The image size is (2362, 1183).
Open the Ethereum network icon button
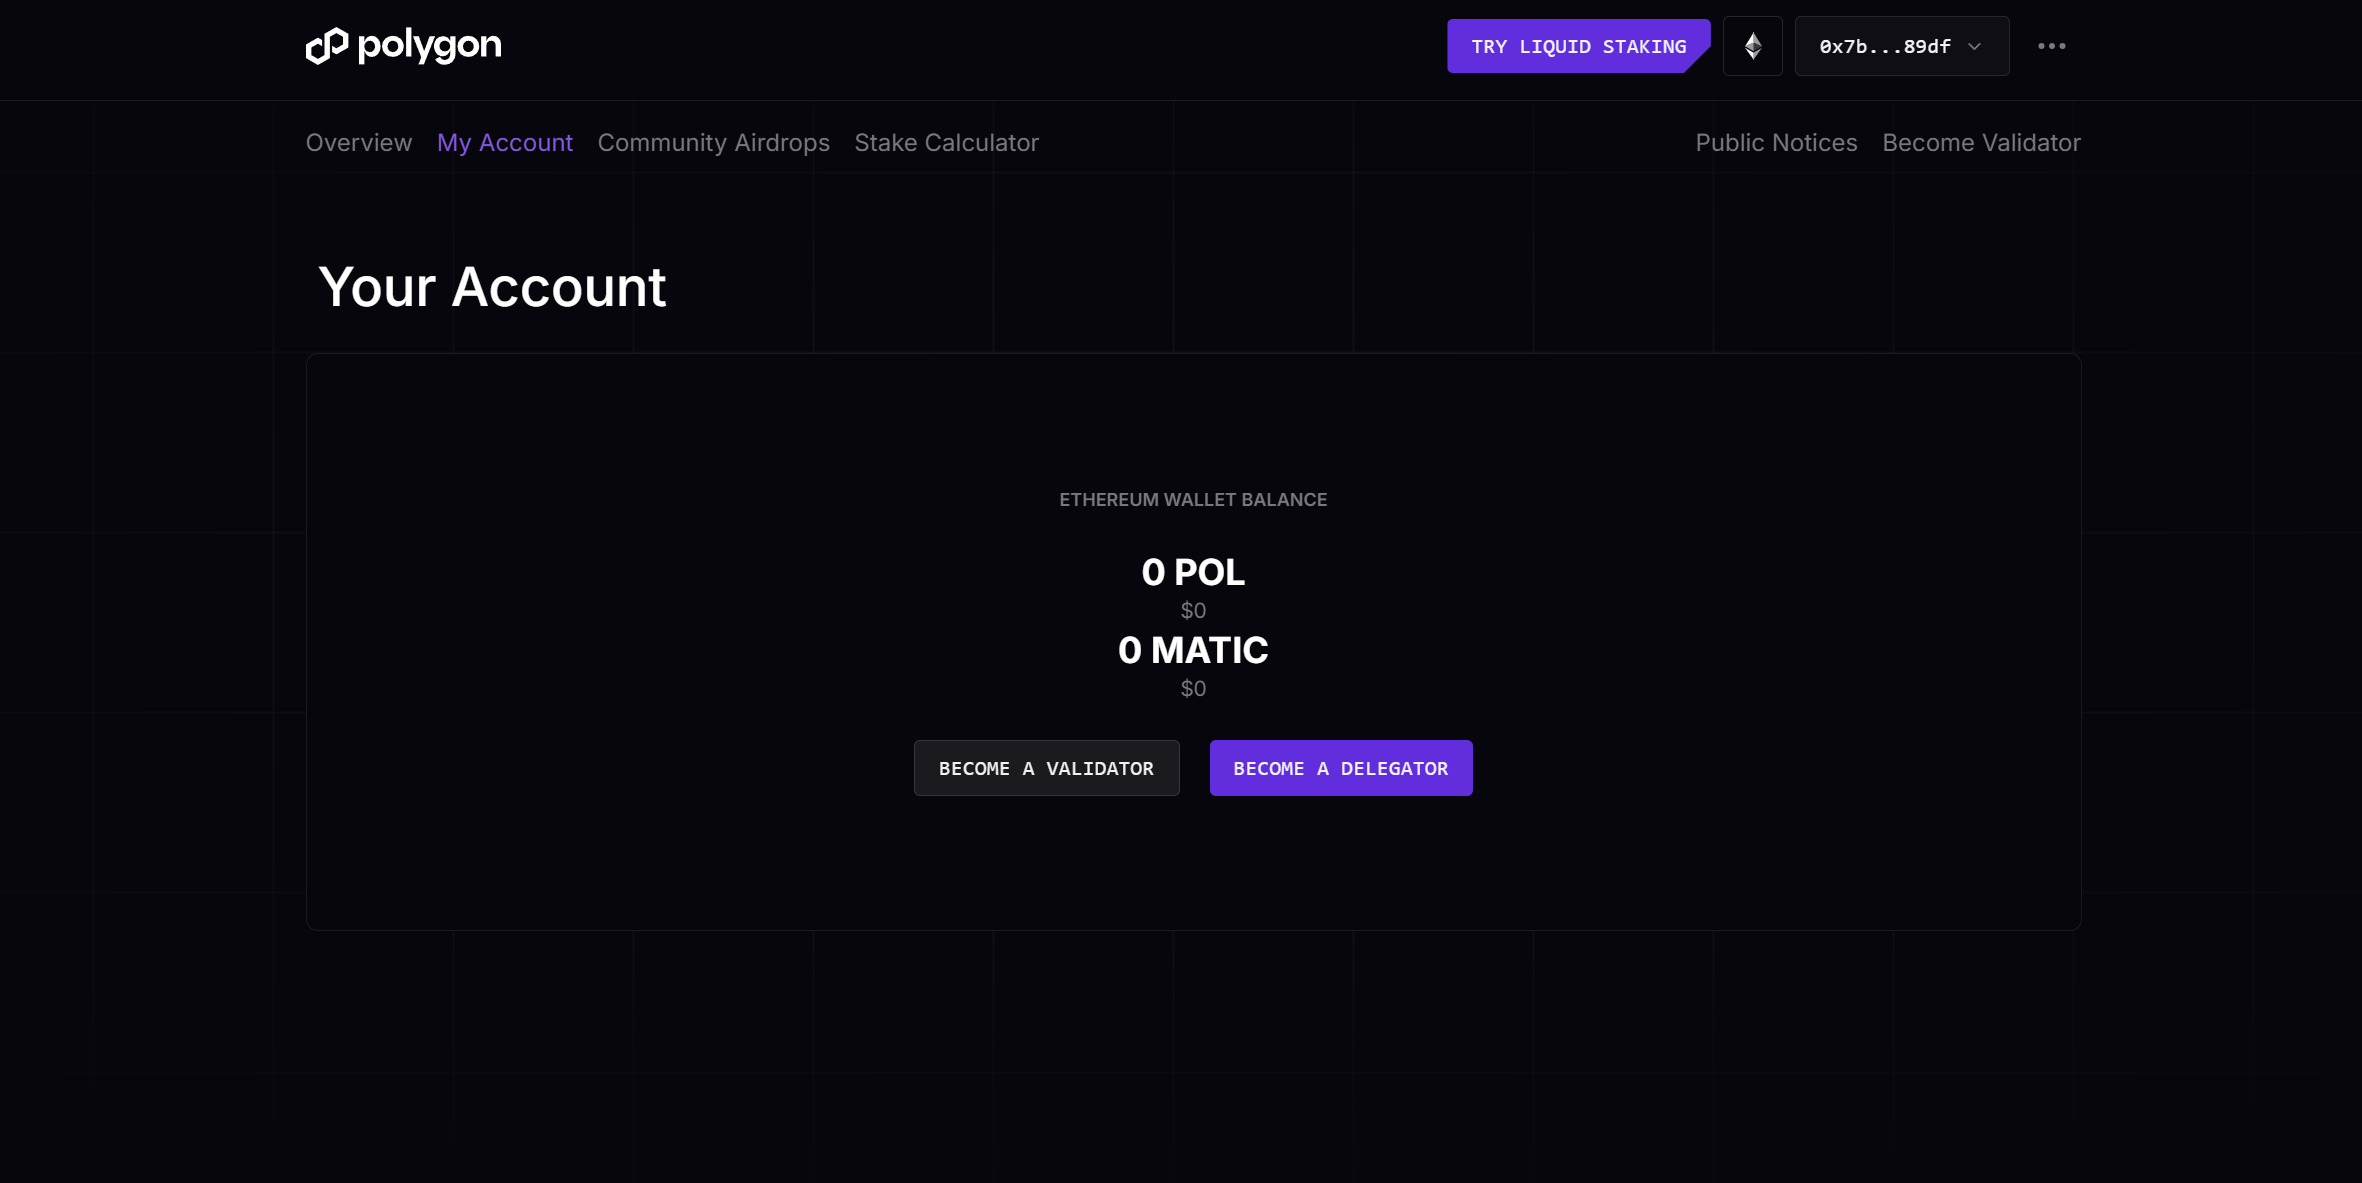1752,46
